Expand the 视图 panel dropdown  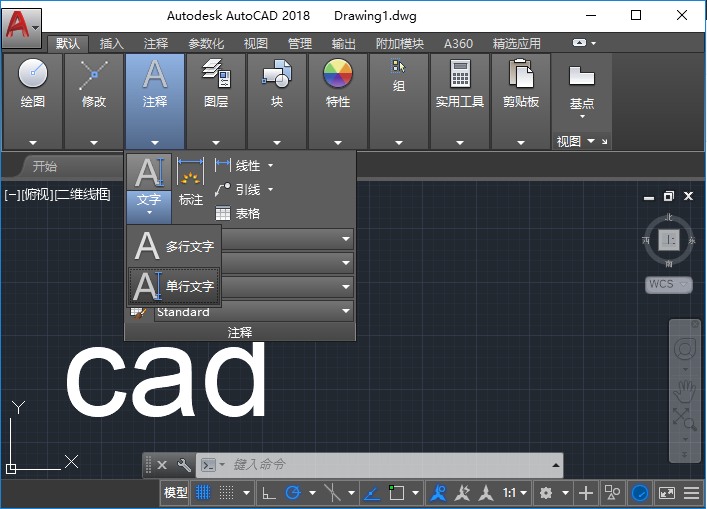(591, 141)
